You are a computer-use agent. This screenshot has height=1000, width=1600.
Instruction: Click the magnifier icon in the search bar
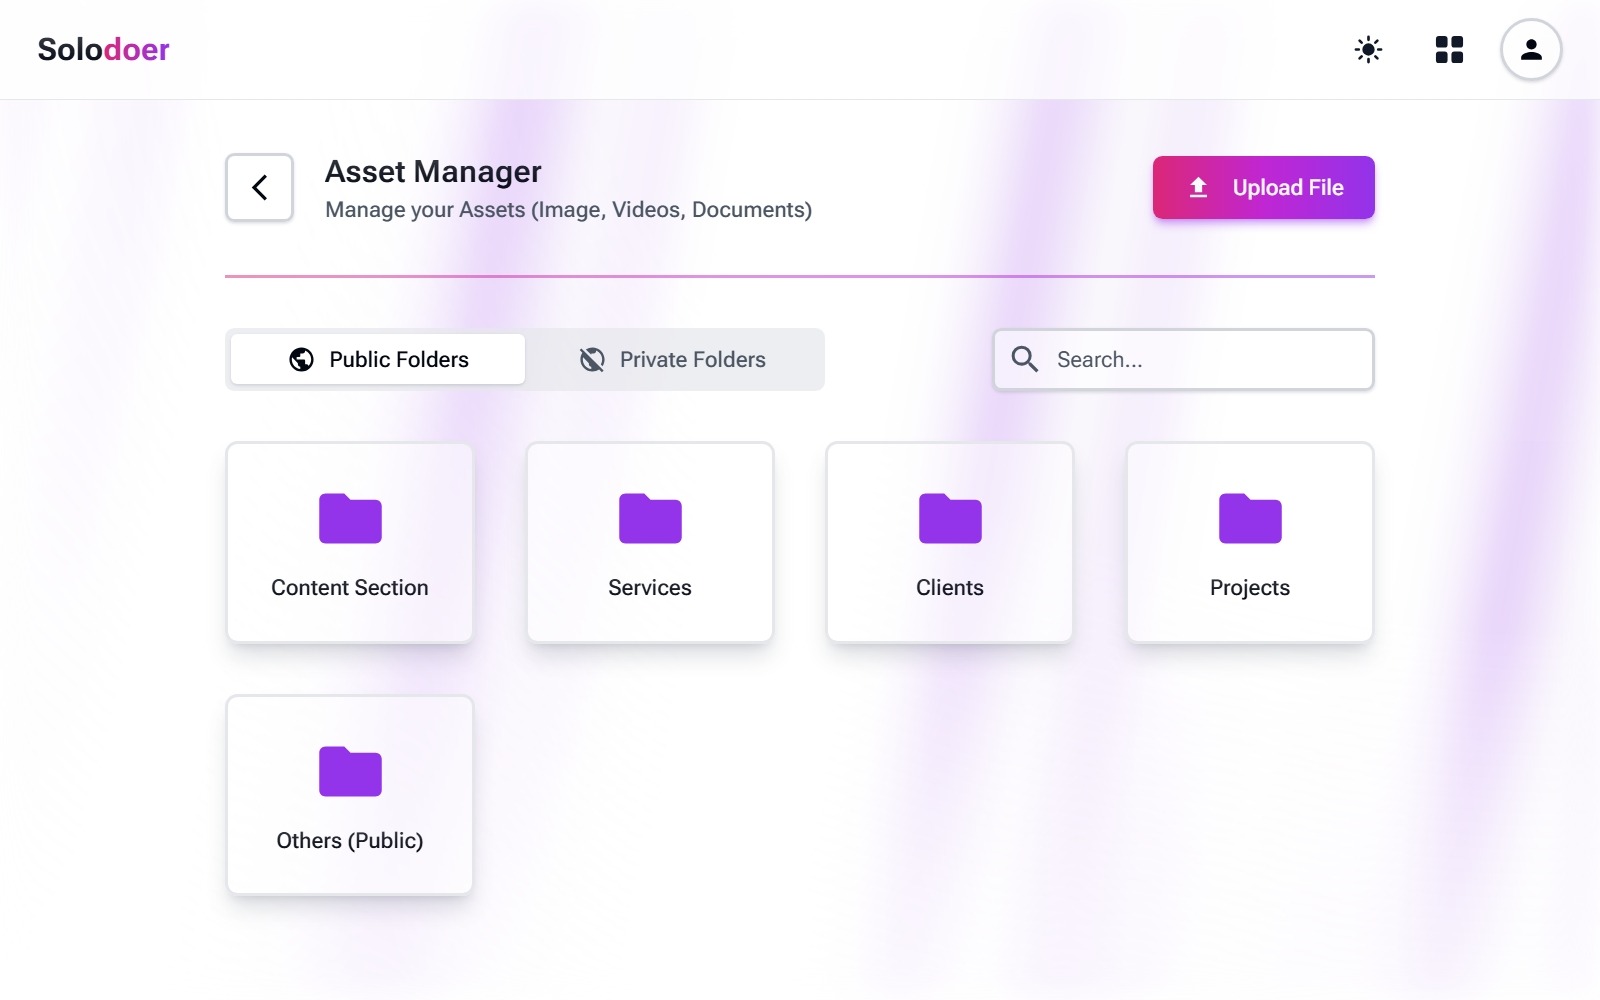tap(1025, 359)
